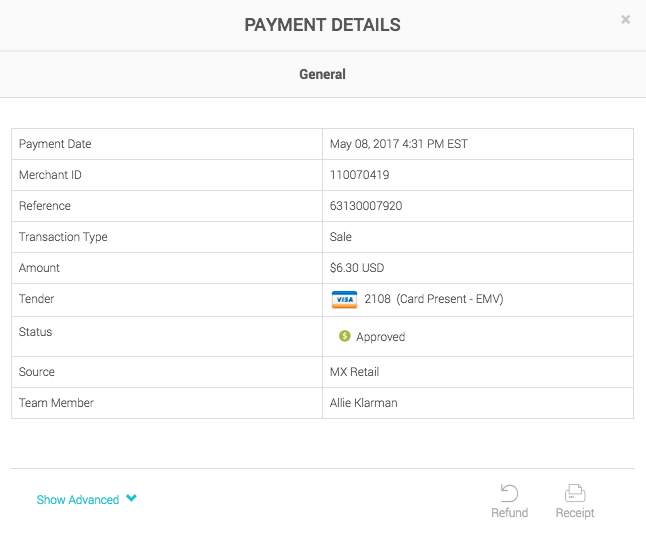Click the Receipt printer icon
The height and width of the screenshot is (546, 646).
[574, 493]
